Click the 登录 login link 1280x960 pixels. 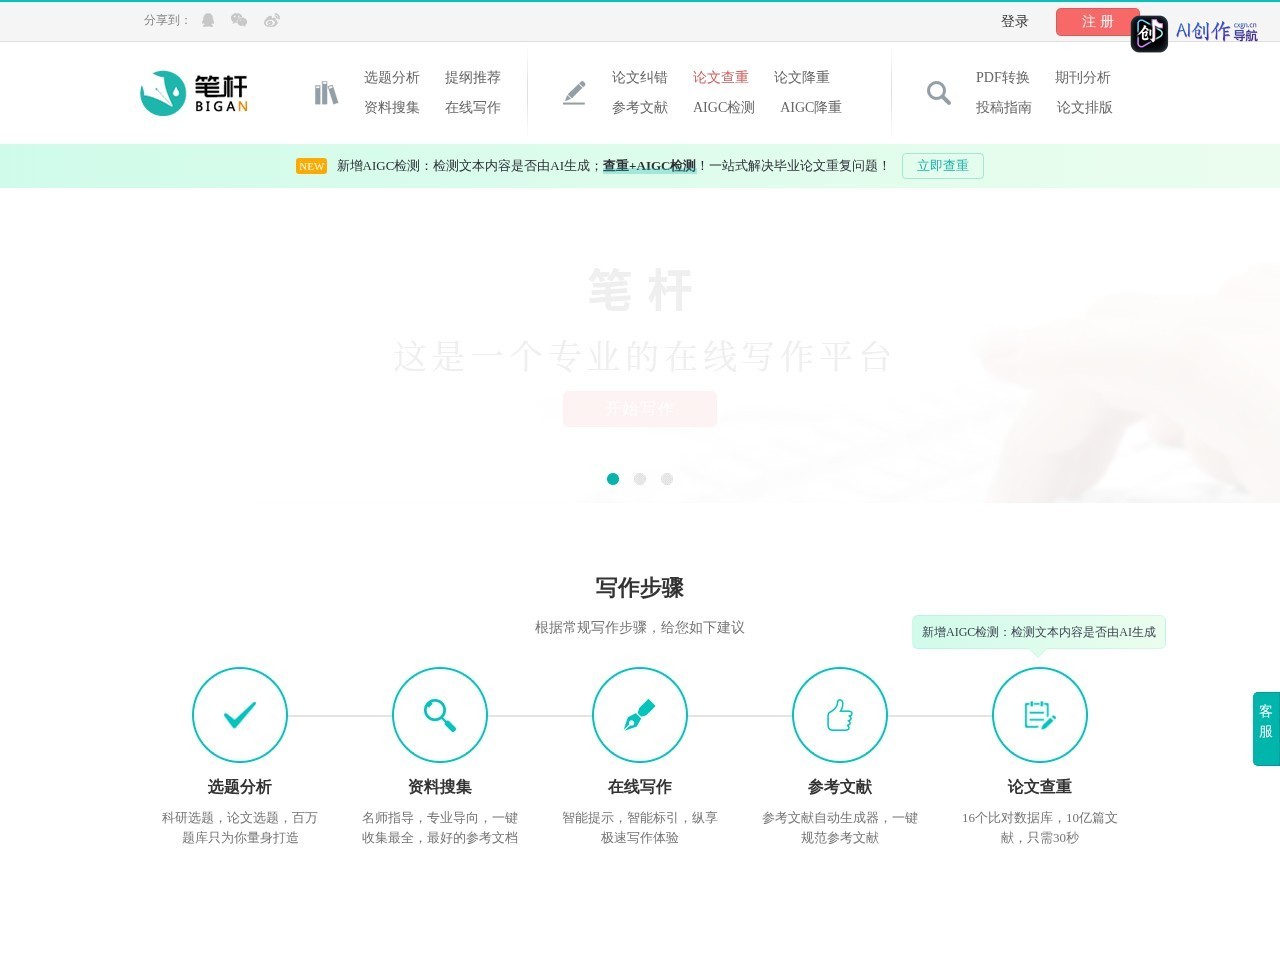[x=1015, y=21]
